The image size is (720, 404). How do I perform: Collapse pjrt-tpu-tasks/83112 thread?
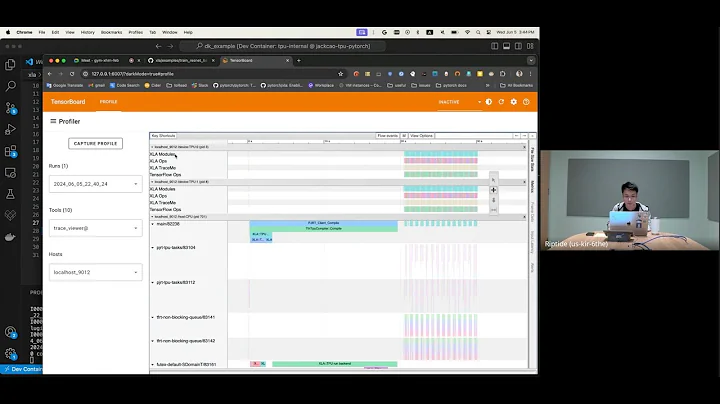point(153,282)
